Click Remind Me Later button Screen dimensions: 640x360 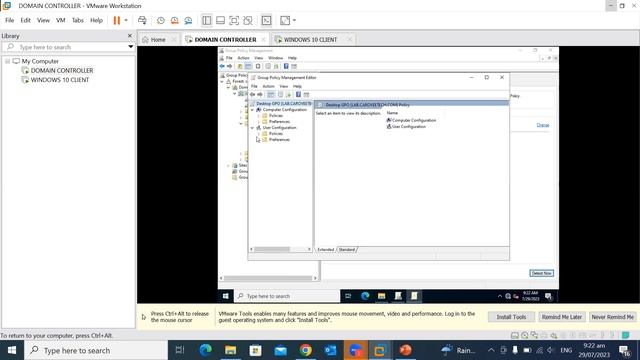562,317
